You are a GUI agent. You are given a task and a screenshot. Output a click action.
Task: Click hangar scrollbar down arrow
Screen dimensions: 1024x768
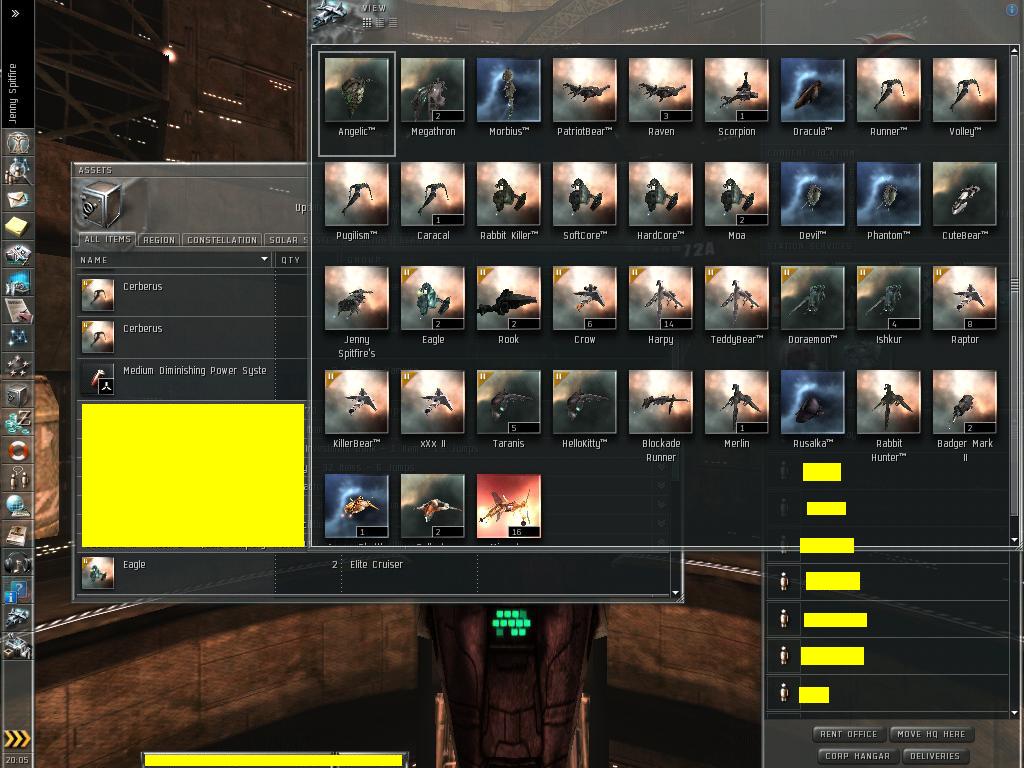click(1014, 540)
